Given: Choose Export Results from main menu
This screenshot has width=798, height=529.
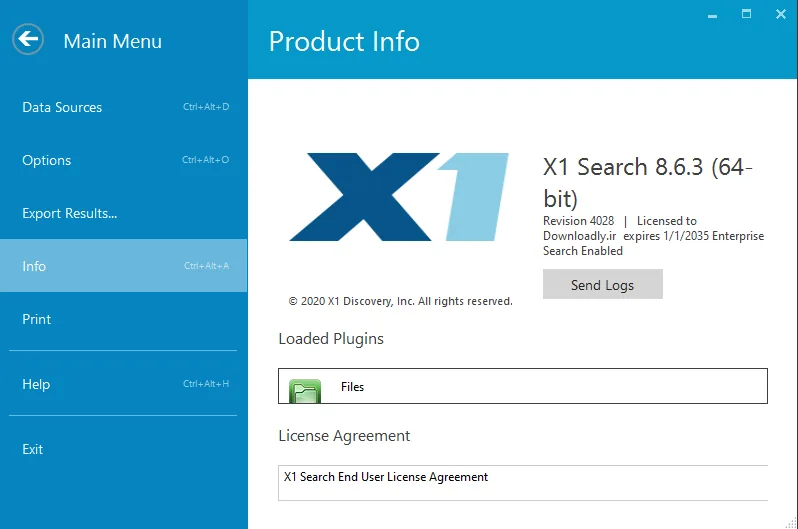Looking at the screenshot, I should pos(124,213).
